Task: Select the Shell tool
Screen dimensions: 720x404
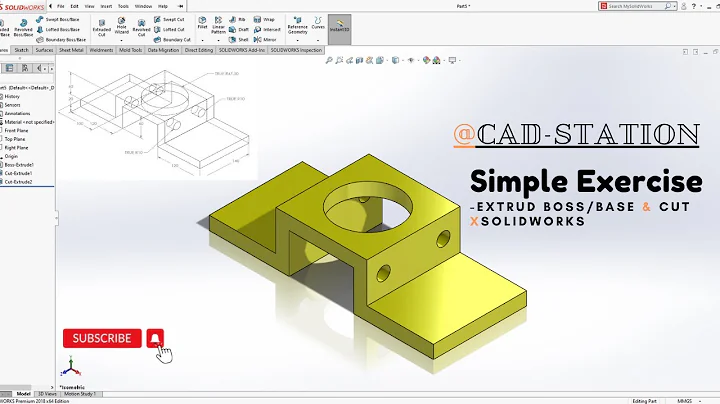Action: click(239, 39)
